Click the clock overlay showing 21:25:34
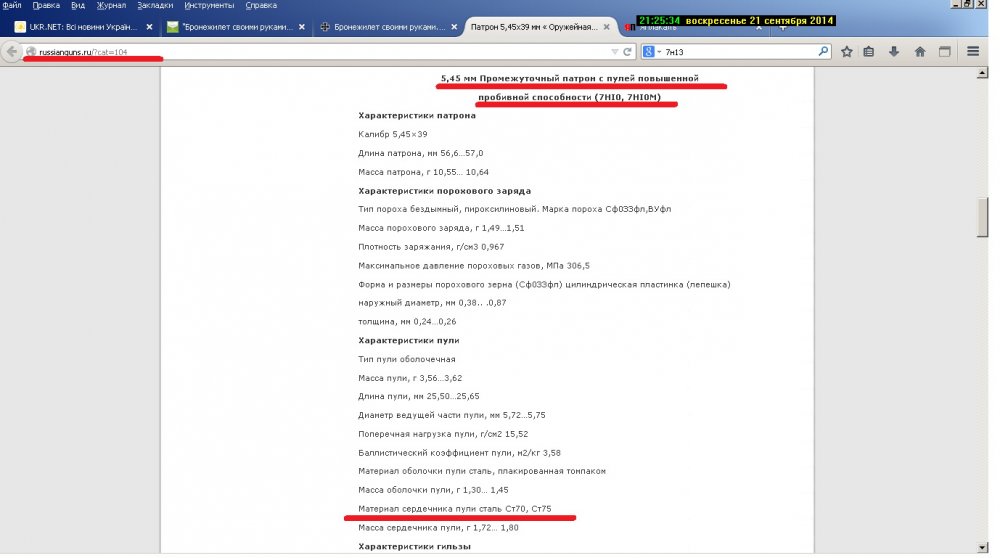 736,20
